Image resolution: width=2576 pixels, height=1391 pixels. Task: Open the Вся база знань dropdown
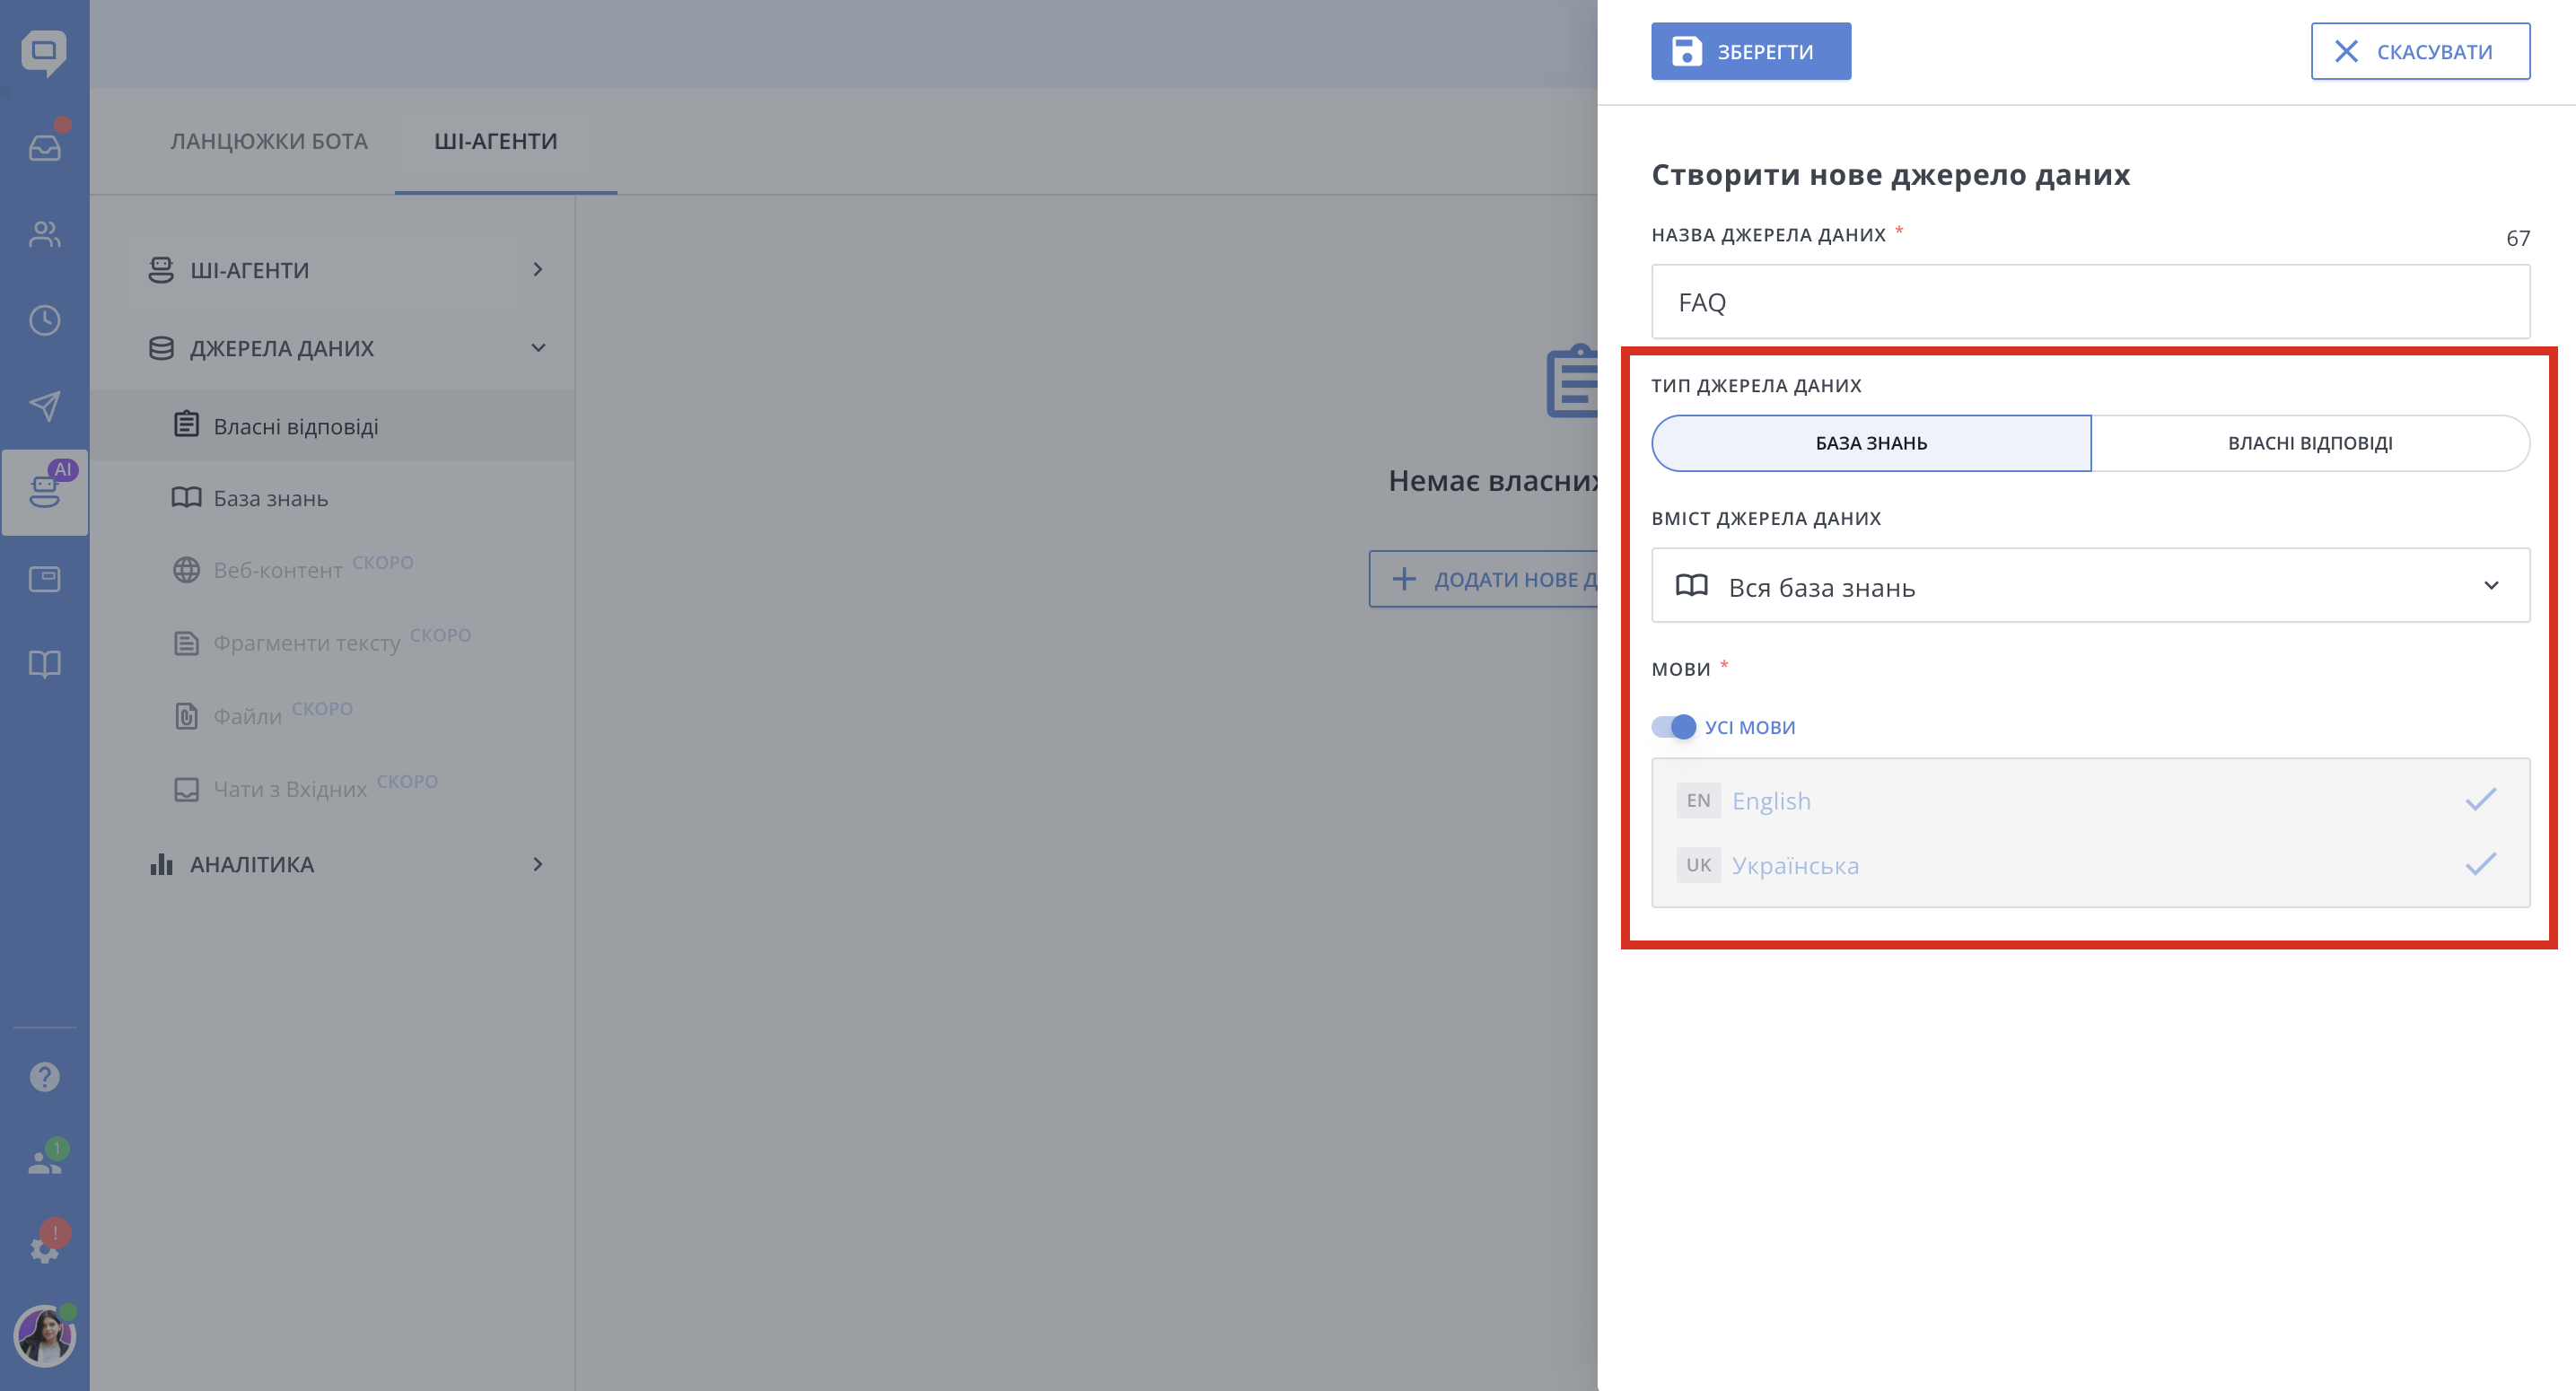coord(2090,585)
